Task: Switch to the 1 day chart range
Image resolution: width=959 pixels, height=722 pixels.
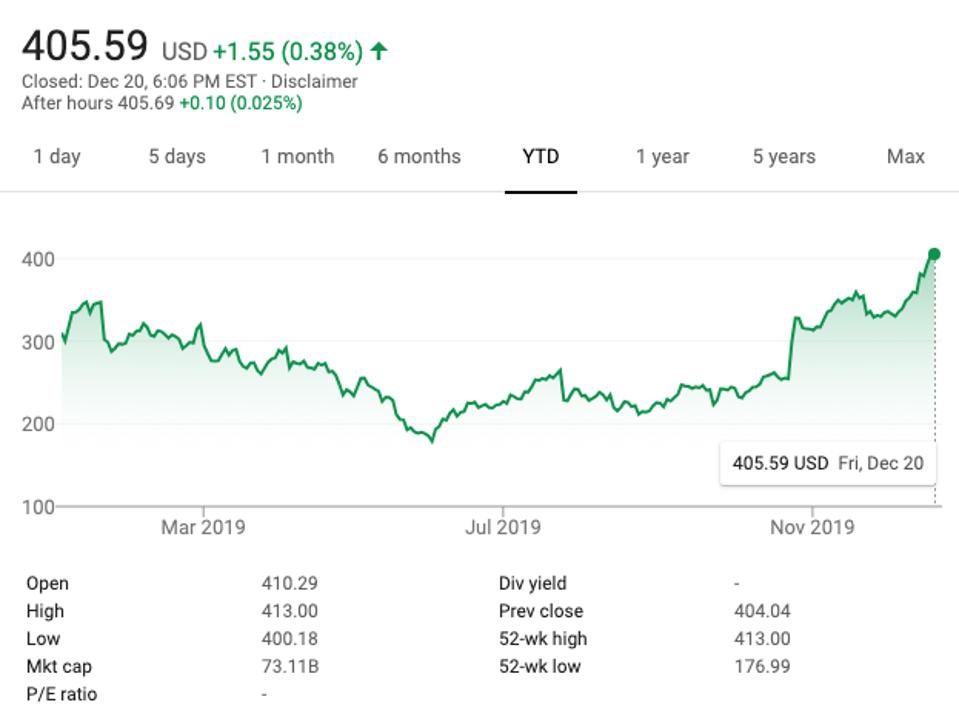Action: coord(57,157)
